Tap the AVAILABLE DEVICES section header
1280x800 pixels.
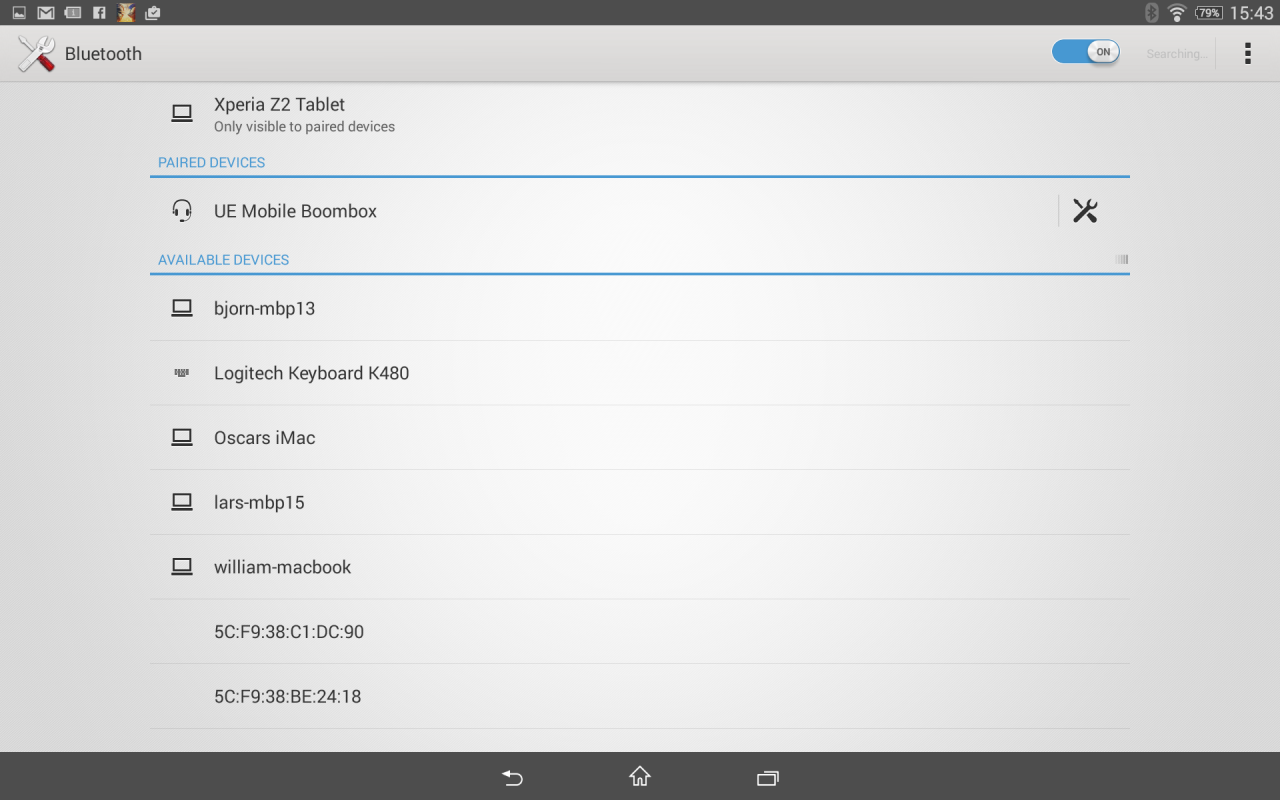pyautogui.click(x=224, y=259)
